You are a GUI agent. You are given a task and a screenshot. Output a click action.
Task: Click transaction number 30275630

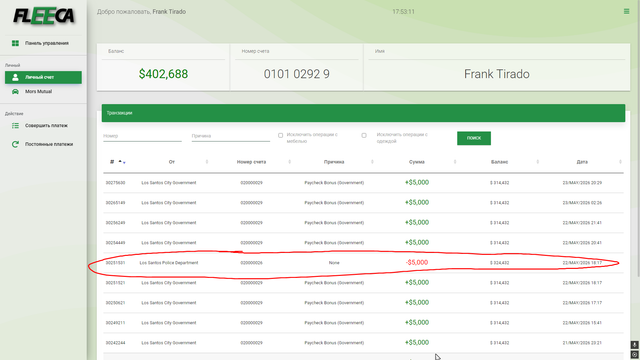click(116, 183)
